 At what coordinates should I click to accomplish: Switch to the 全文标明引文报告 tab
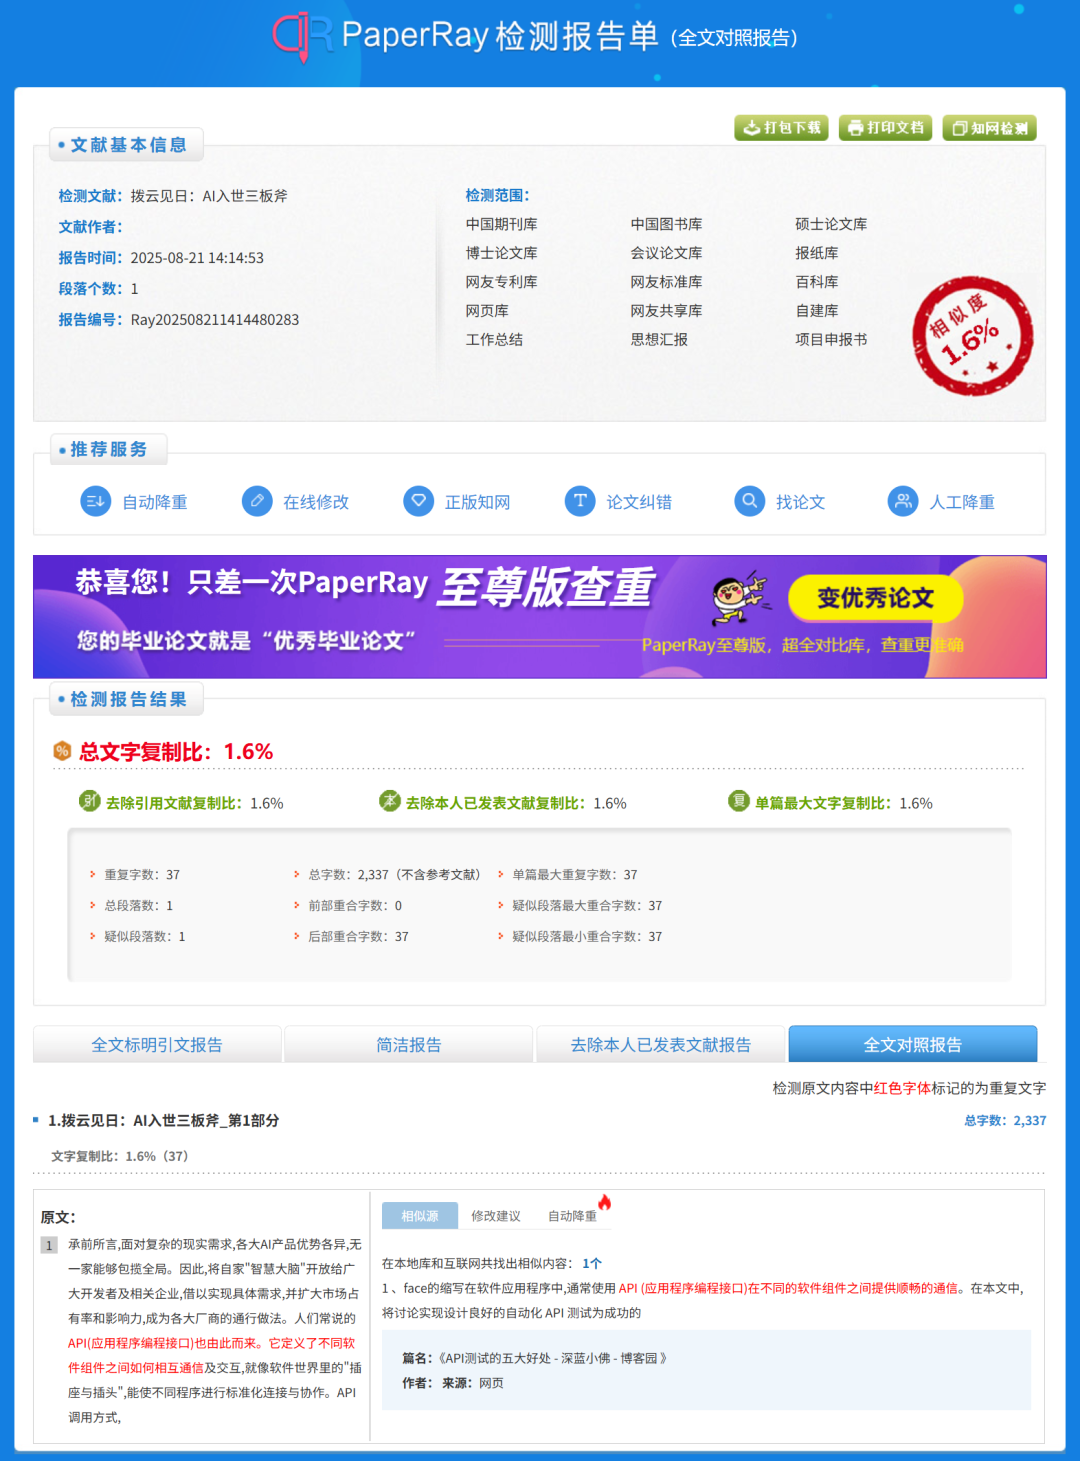[x=157, y=1045]
